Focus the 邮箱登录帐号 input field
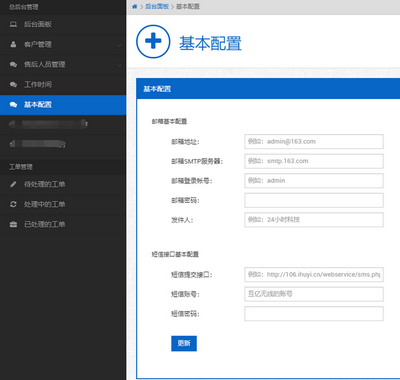400x380 pixels. coord(314,181)
